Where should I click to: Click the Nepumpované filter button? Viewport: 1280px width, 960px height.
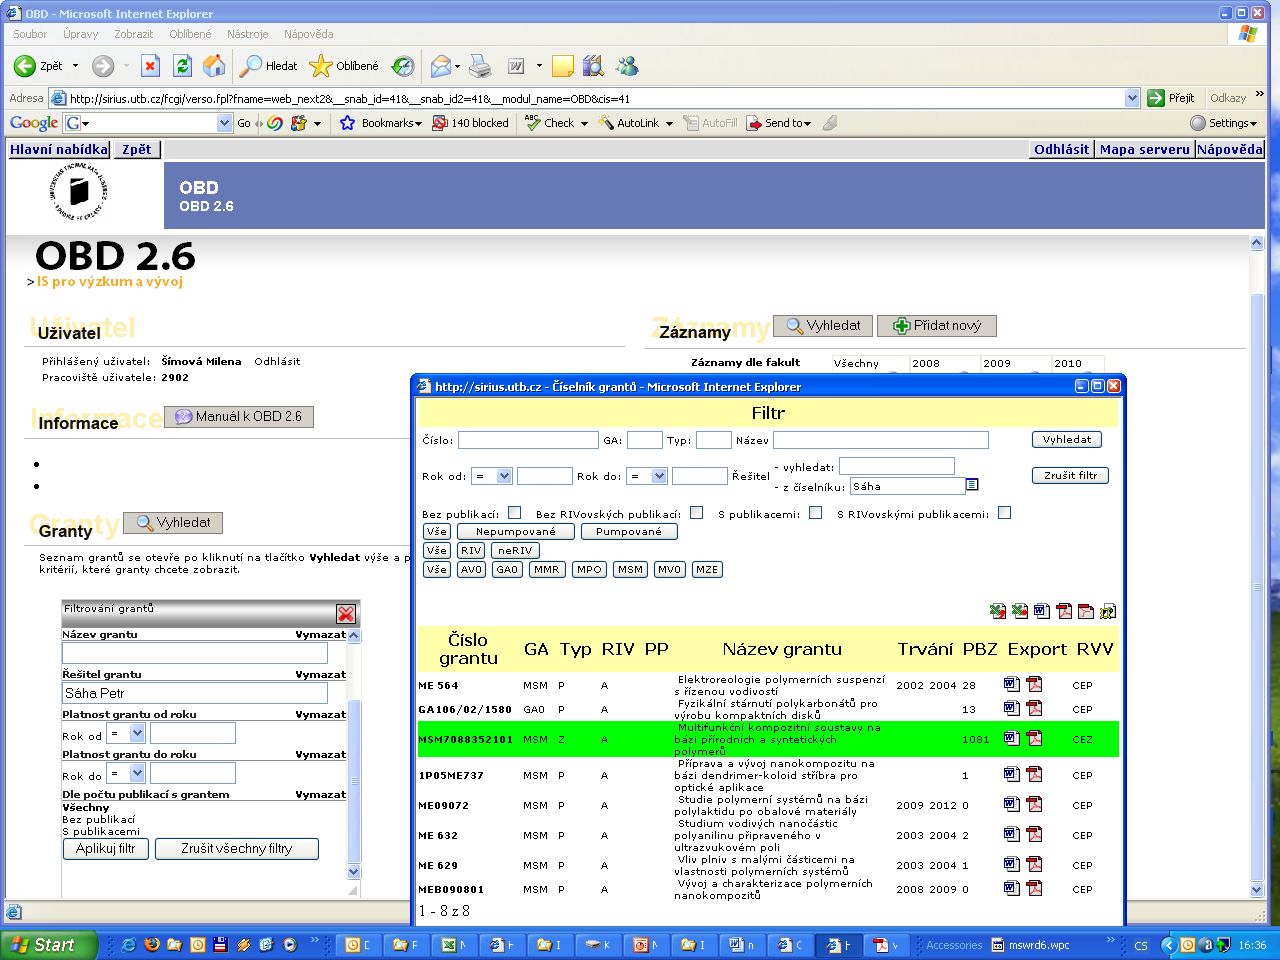click(515, 531)
